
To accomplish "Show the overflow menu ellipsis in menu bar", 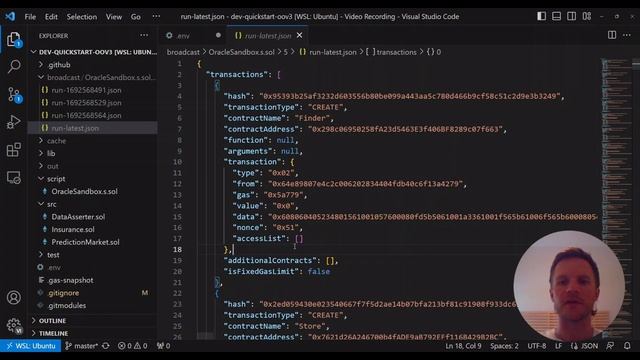I will click(x=156, y=17).
